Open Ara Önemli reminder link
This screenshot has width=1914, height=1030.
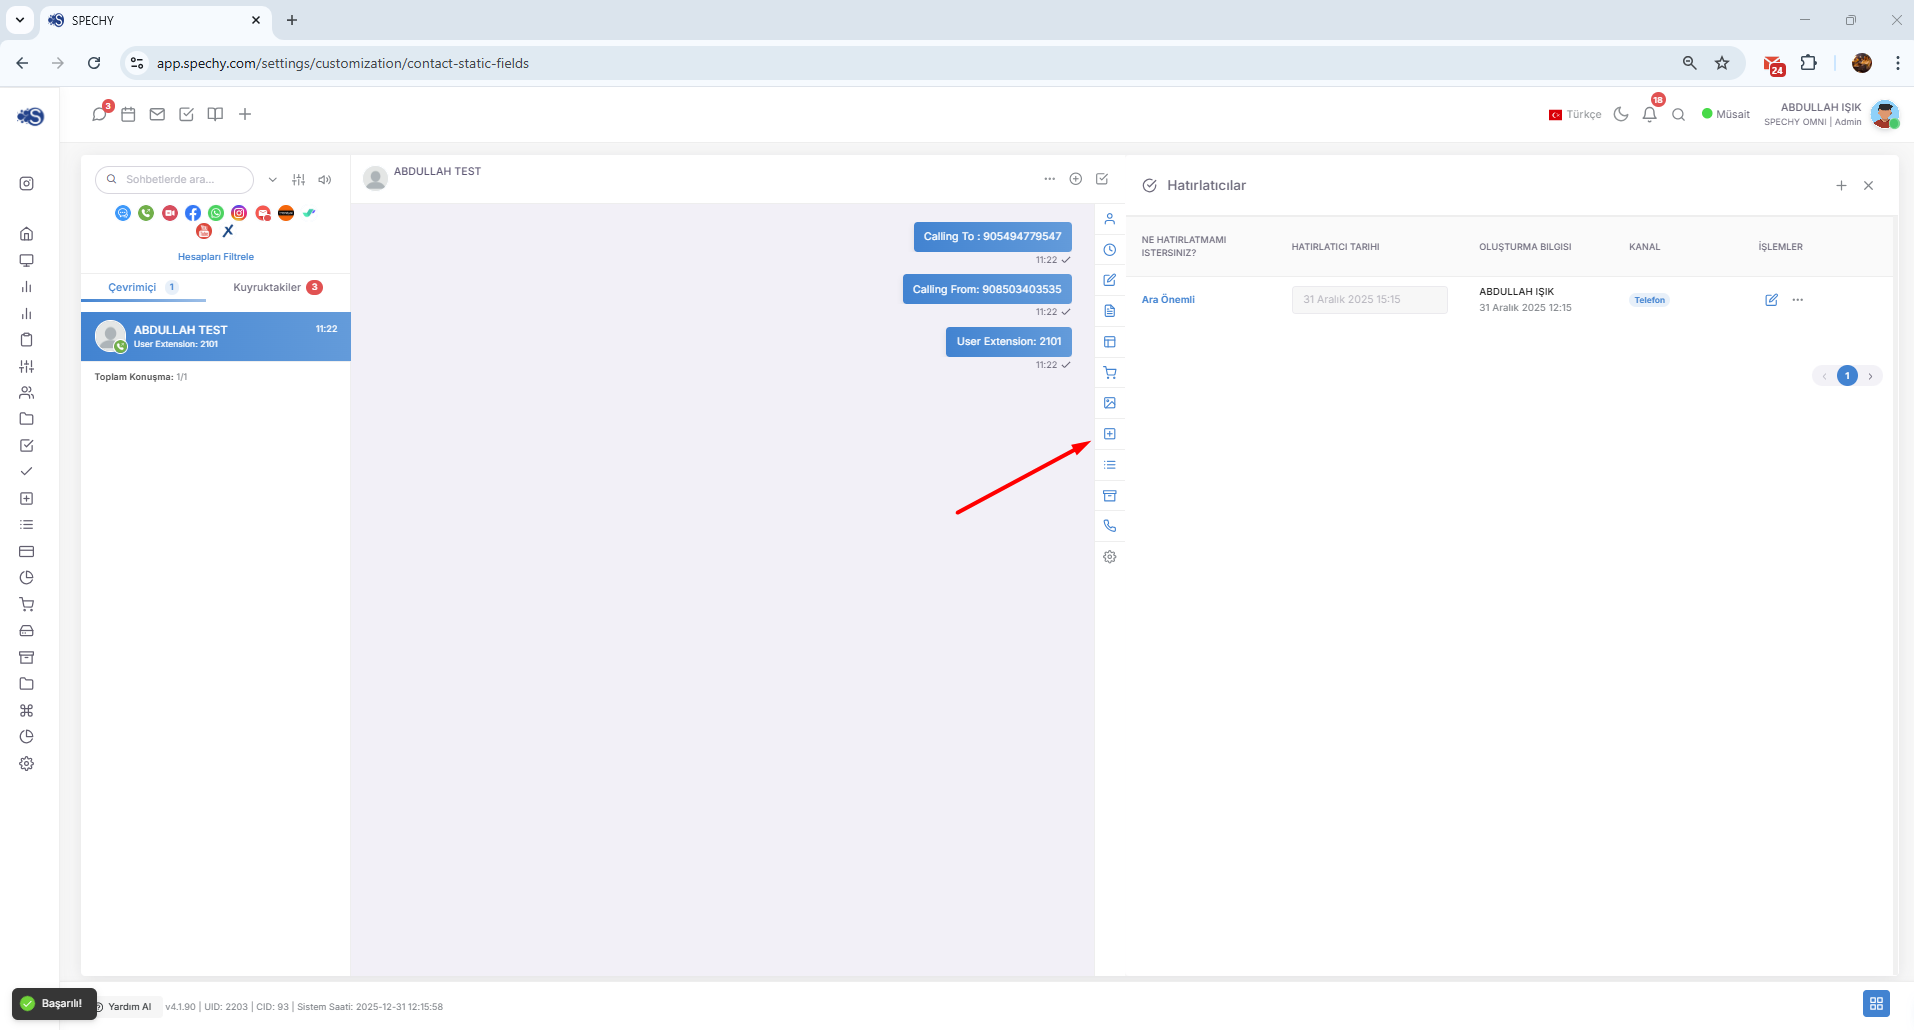coord(1168,300)
